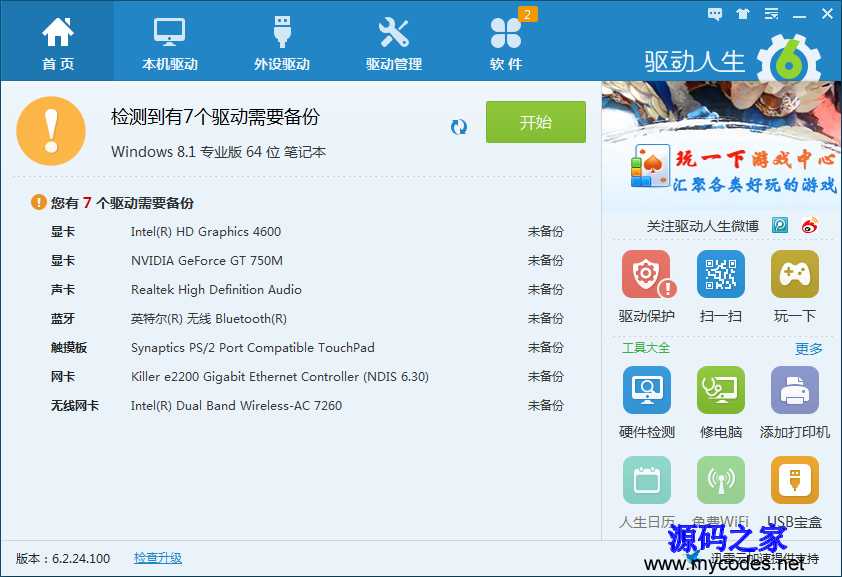Click the 蓝牙 category label
842x577 pixels.
click(x=63, y=319)
